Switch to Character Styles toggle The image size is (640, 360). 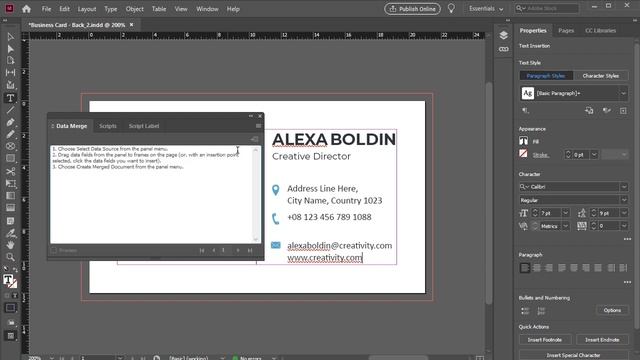click(600, 76)
